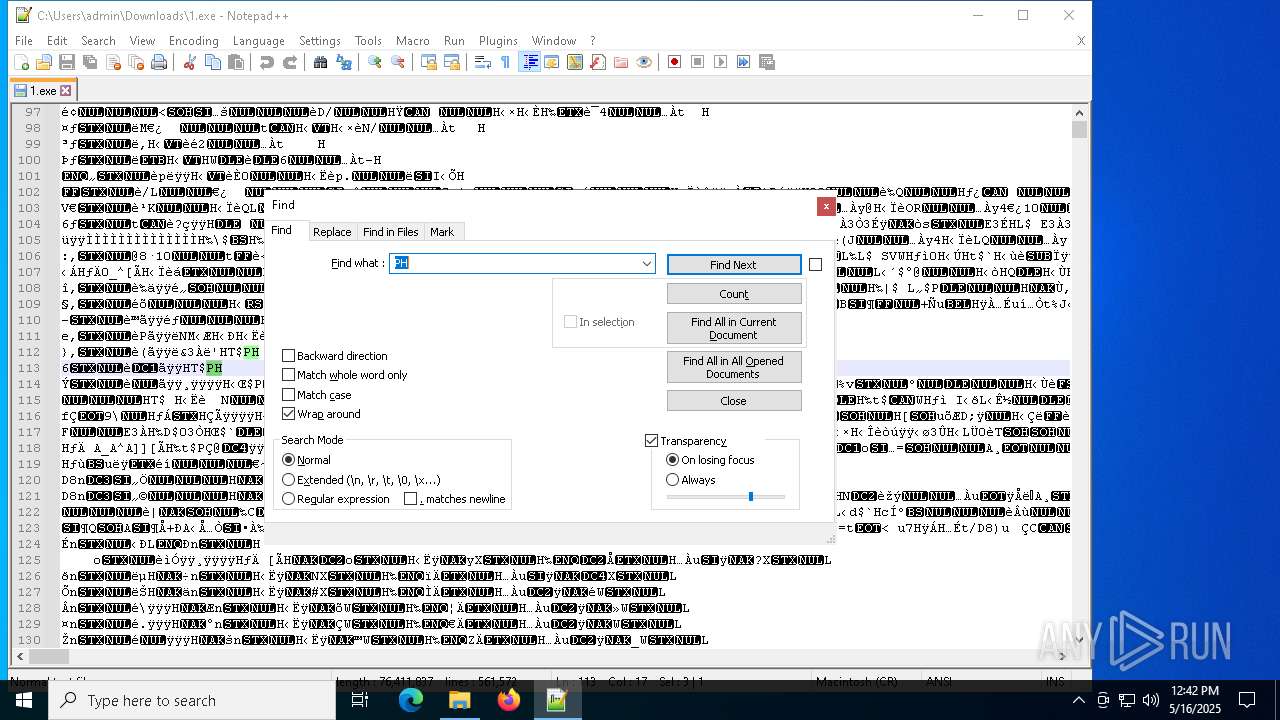The height and width of the screenshot is (720, 1280).
Task: Click Find All in Current Document
Action: (734, 328)
